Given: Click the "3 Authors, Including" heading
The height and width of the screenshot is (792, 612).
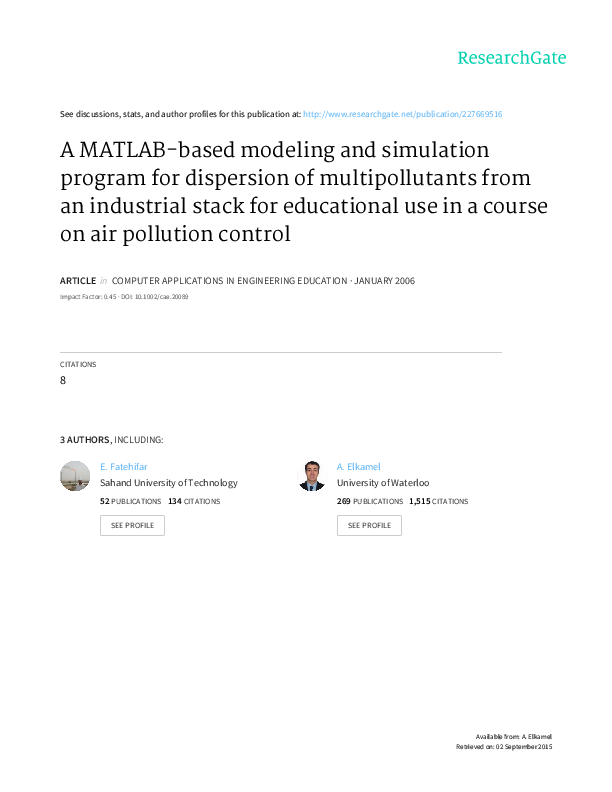Looking at the screenshot, I should click(112, 440).
